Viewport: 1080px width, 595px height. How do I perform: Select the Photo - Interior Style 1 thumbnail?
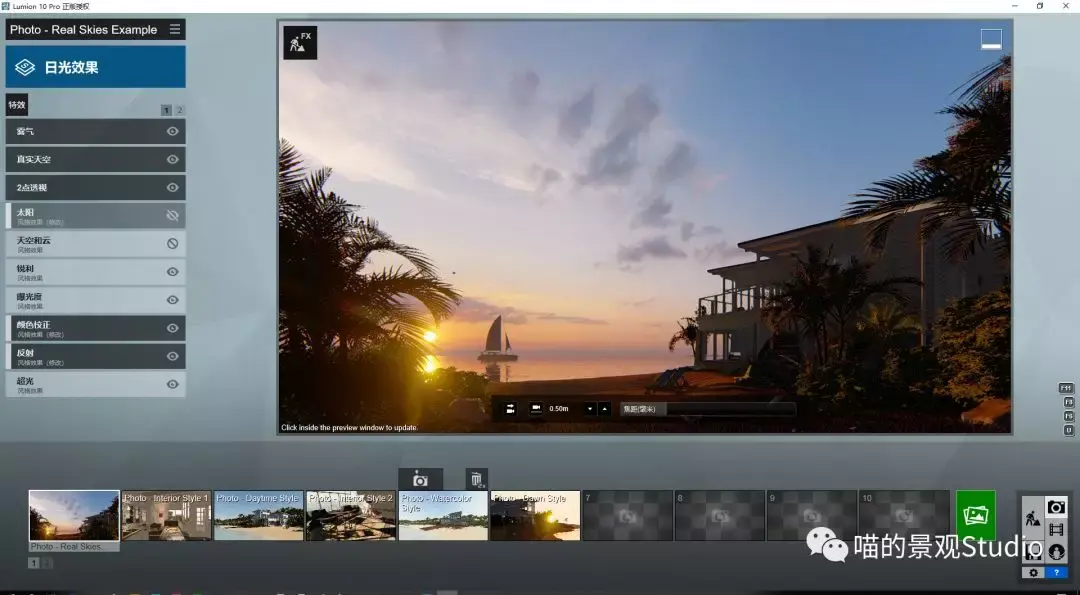167,515
